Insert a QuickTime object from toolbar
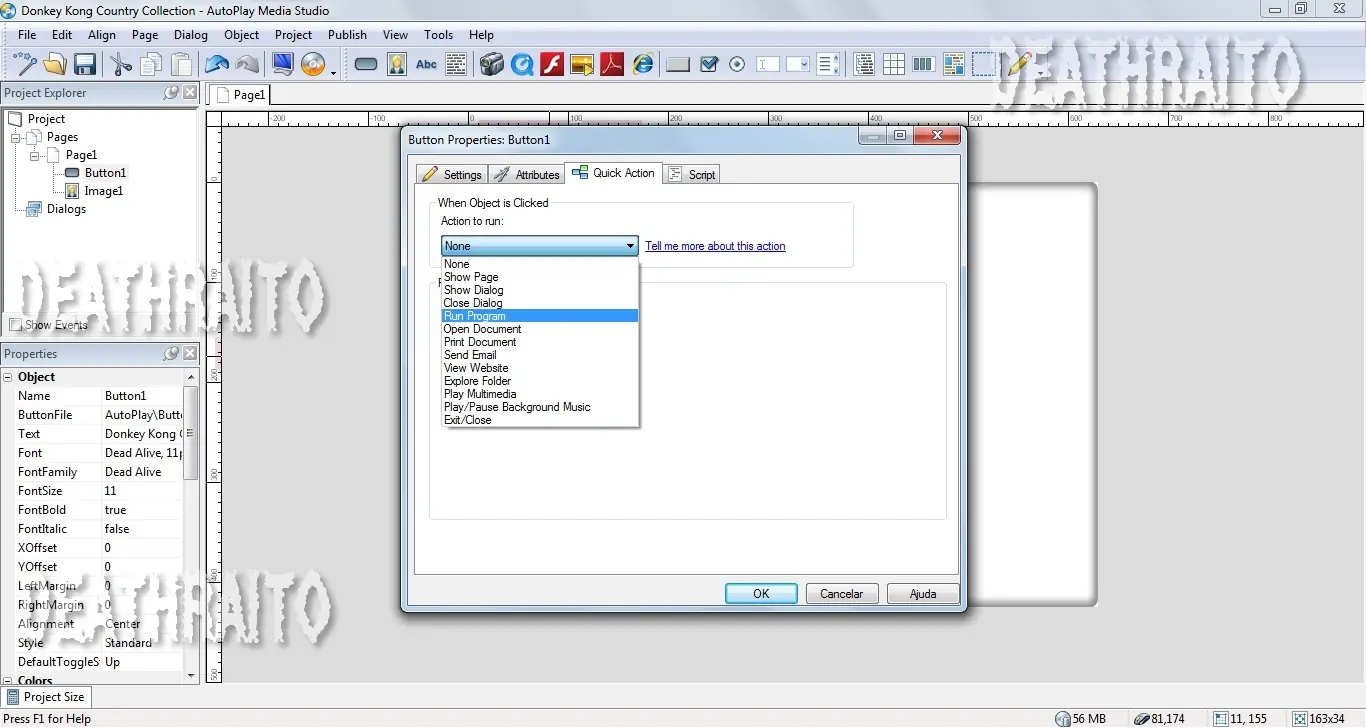The height and width of the screenshot is (728, 1366). (x=522, y=65)
